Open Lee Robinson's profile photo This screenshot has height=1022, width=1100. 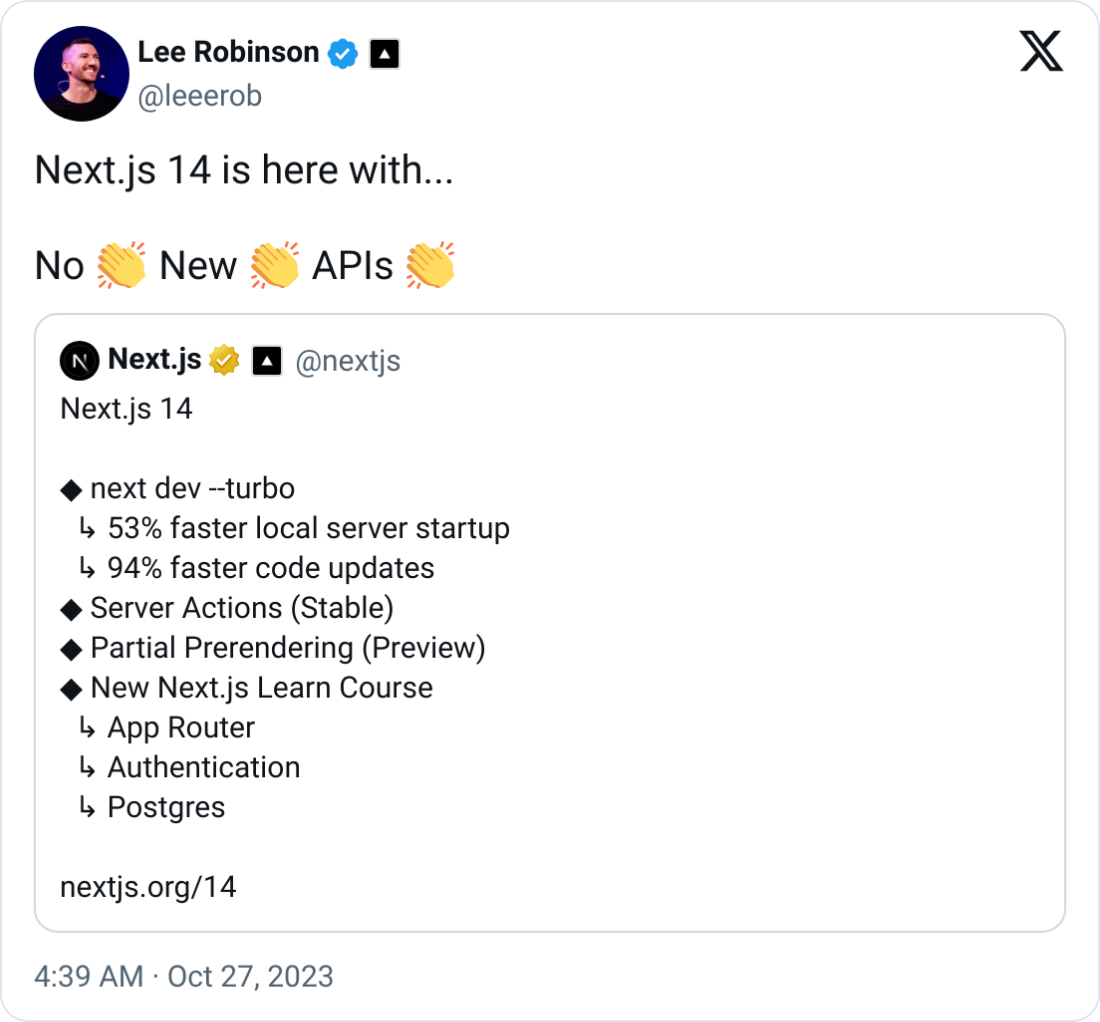(79, 75)
